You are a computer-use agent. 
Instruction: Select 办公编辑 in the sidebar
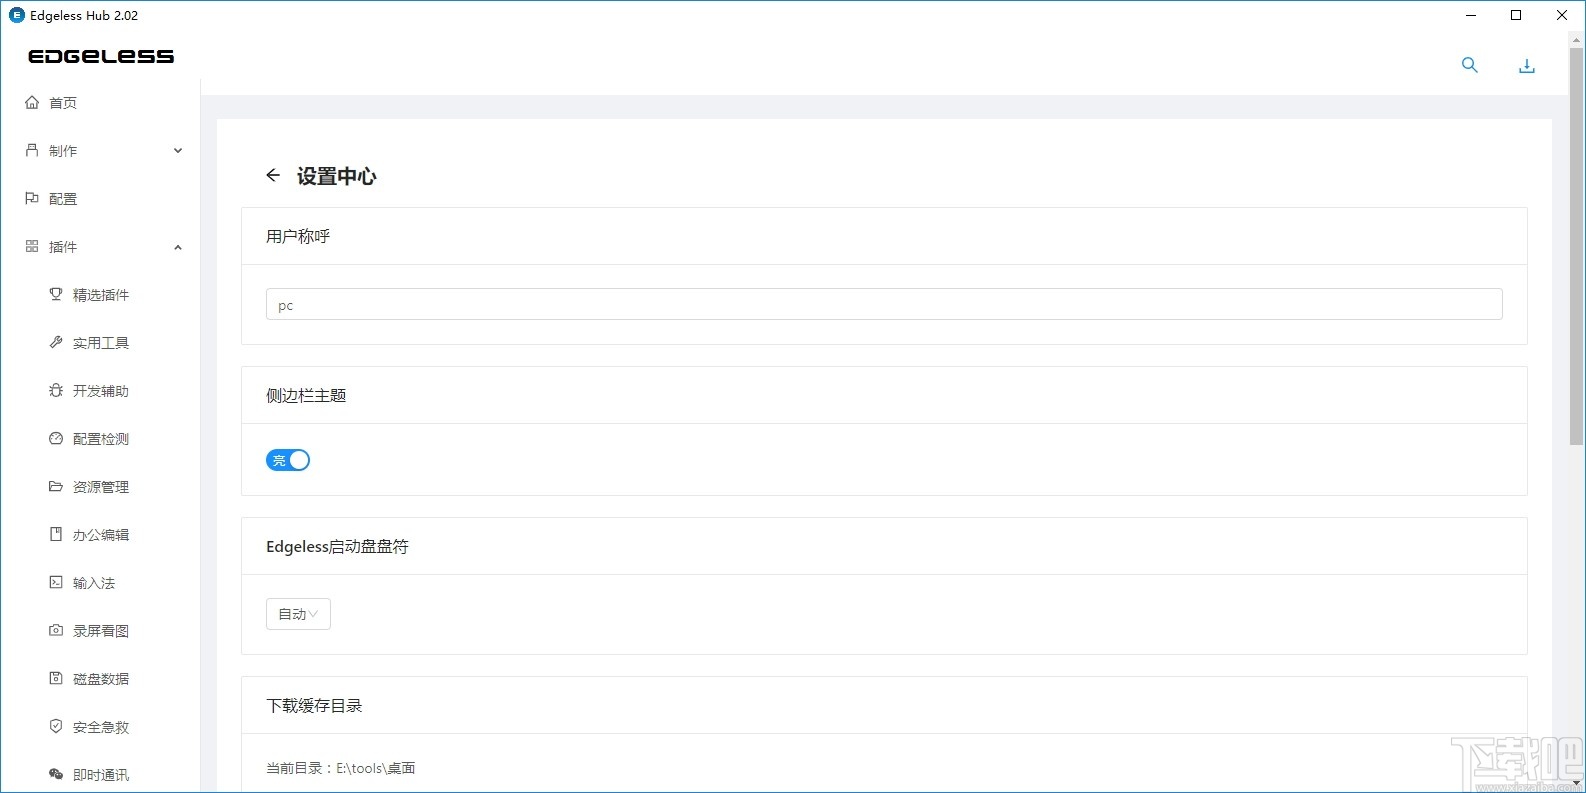point(100,535)
